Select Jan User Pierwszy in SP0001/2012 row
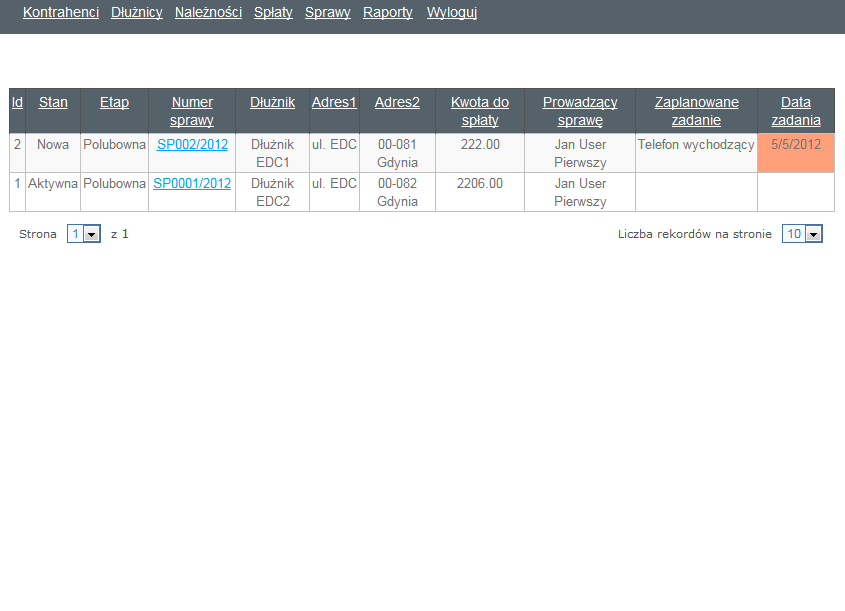The width and height of the screenshot is (845, 611). [580, 192]
